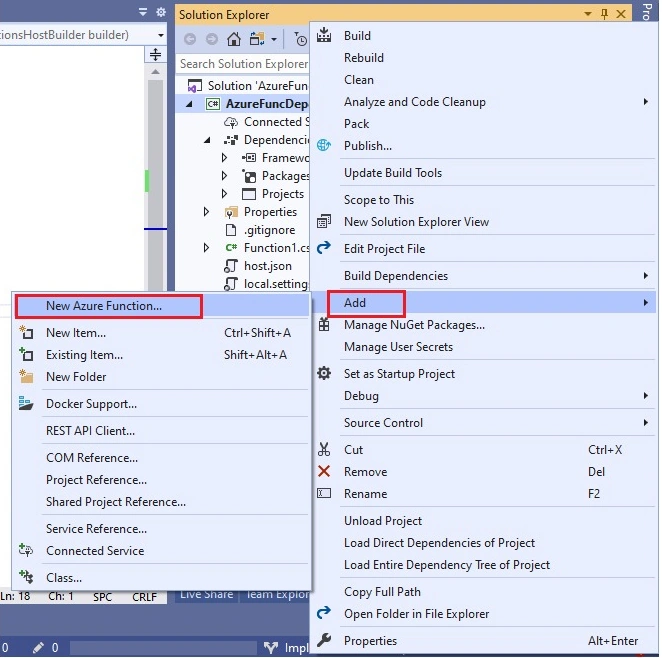The image size is (662, 658).
Task: Choose Rebuild from the context menu
Action: click(x=364, y=57)
